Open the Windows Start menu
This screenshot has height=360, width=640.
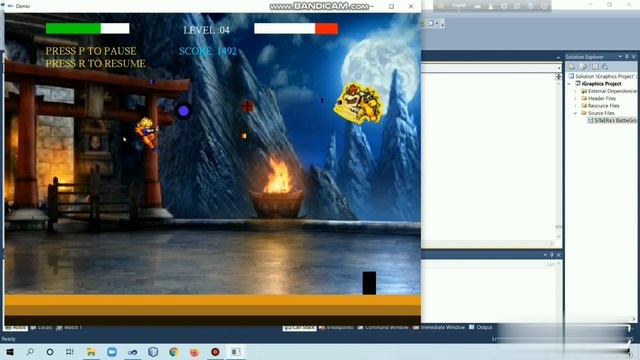click(x=10, y=351)
